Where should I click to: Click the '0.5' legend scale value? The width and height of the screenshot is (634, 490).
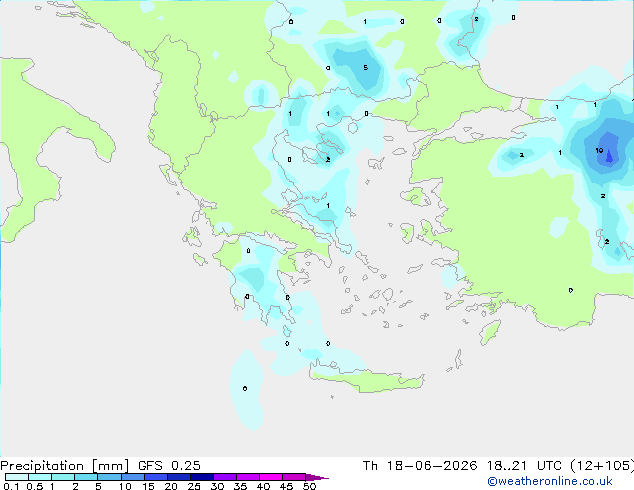coord(35,486)
